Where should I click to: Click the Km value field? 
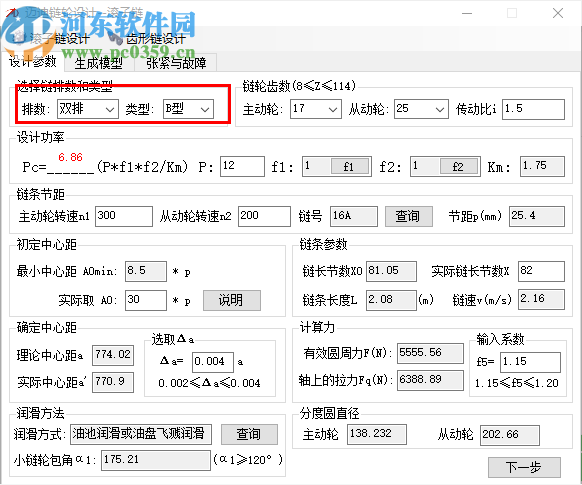[x=542, y=166]
